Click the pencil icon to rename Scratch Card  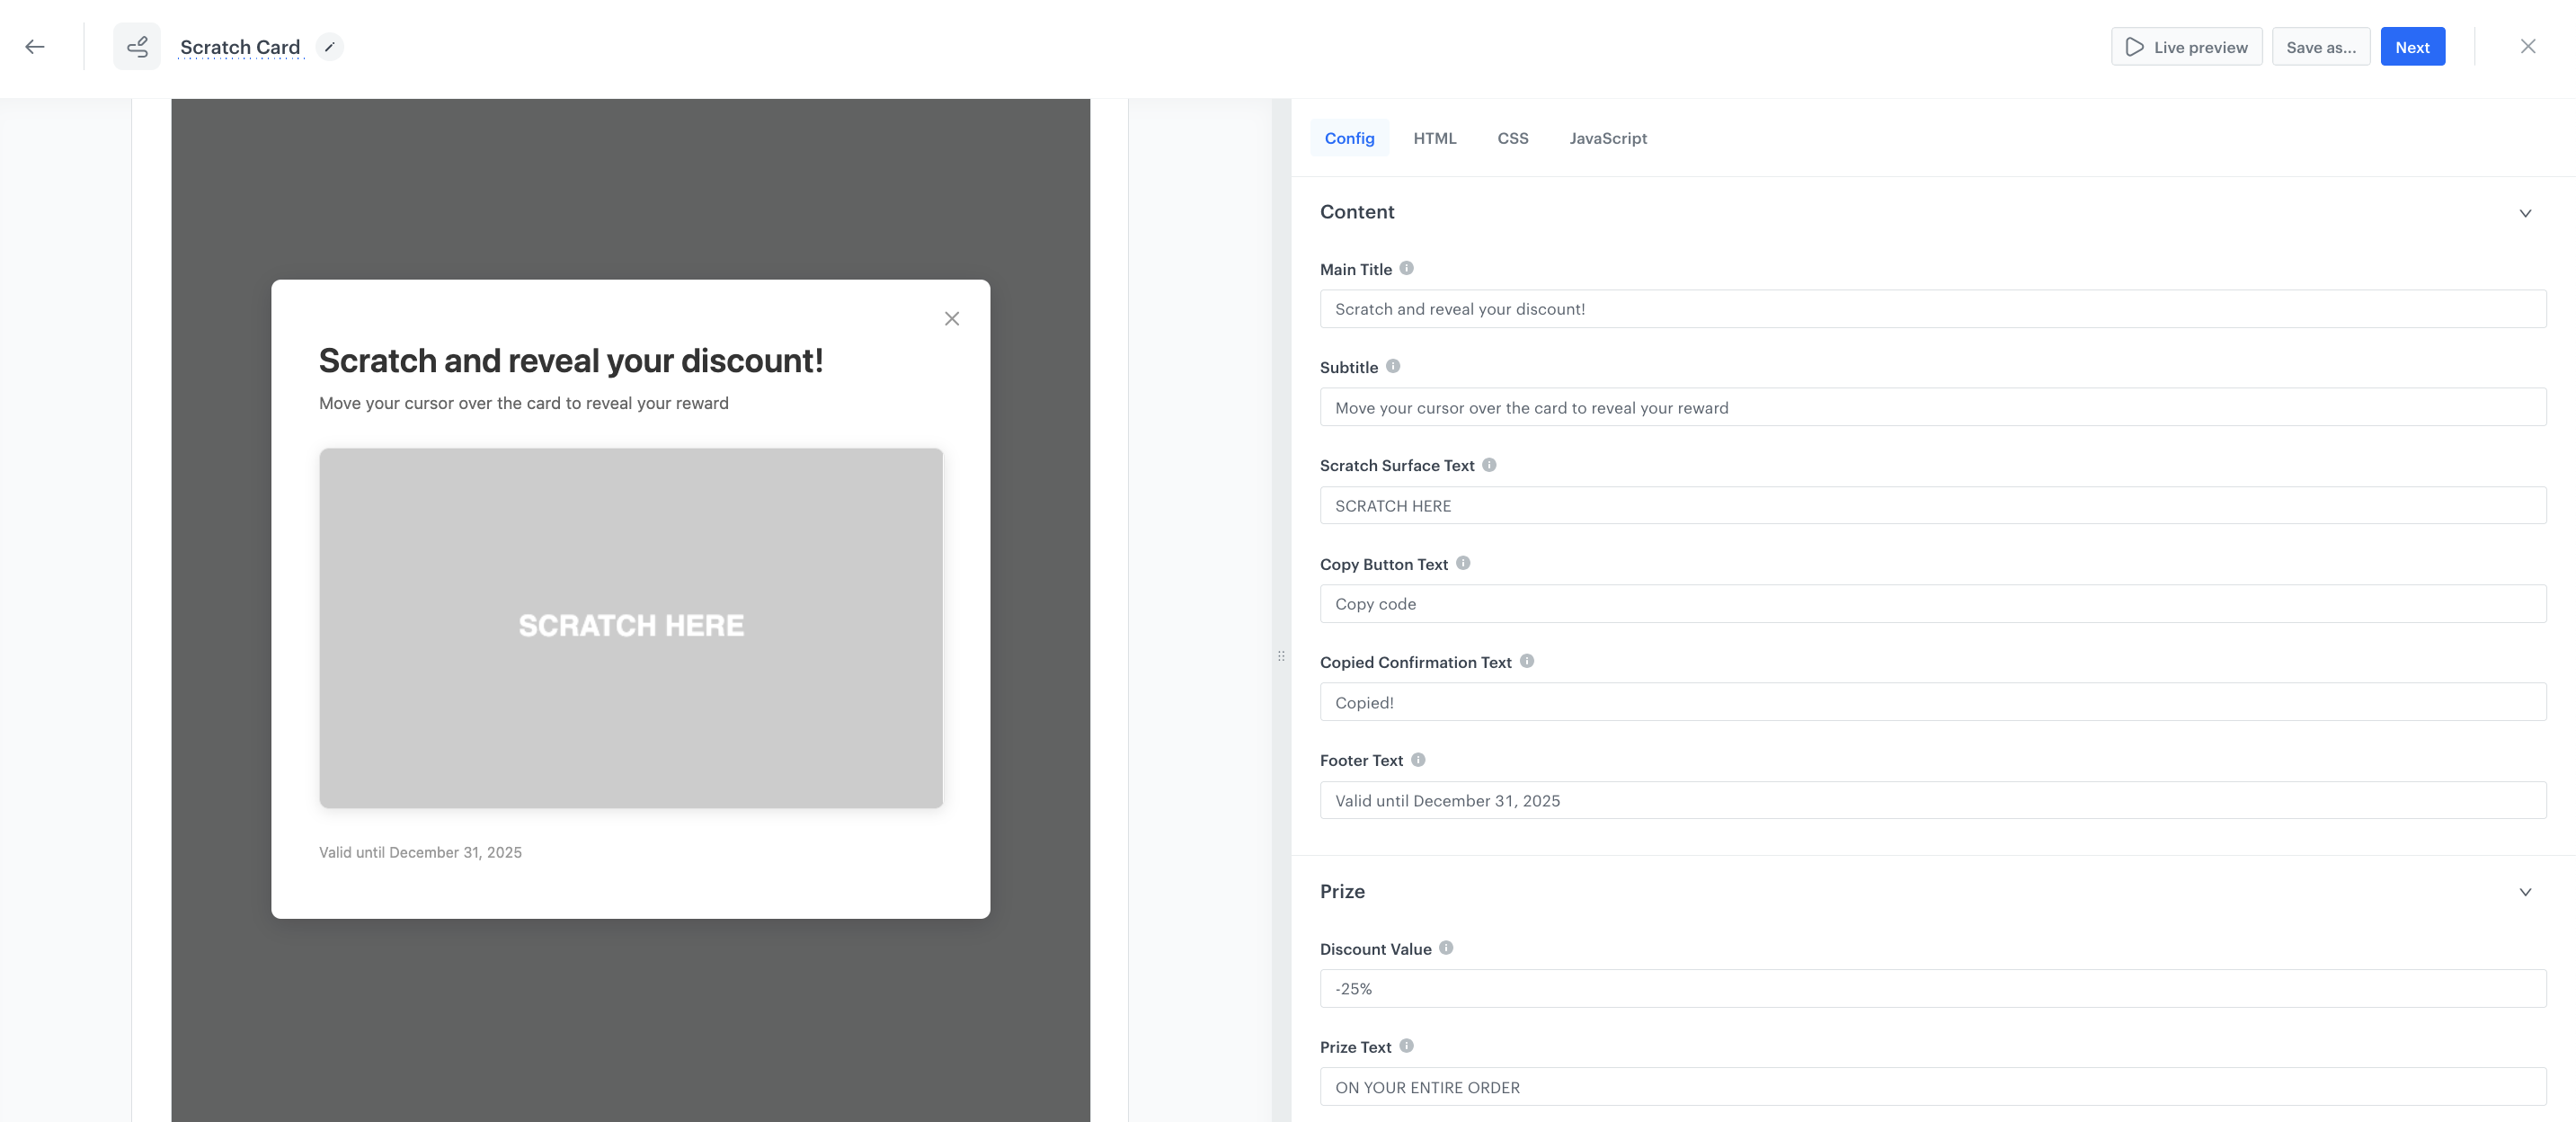(x=328, y=46)
